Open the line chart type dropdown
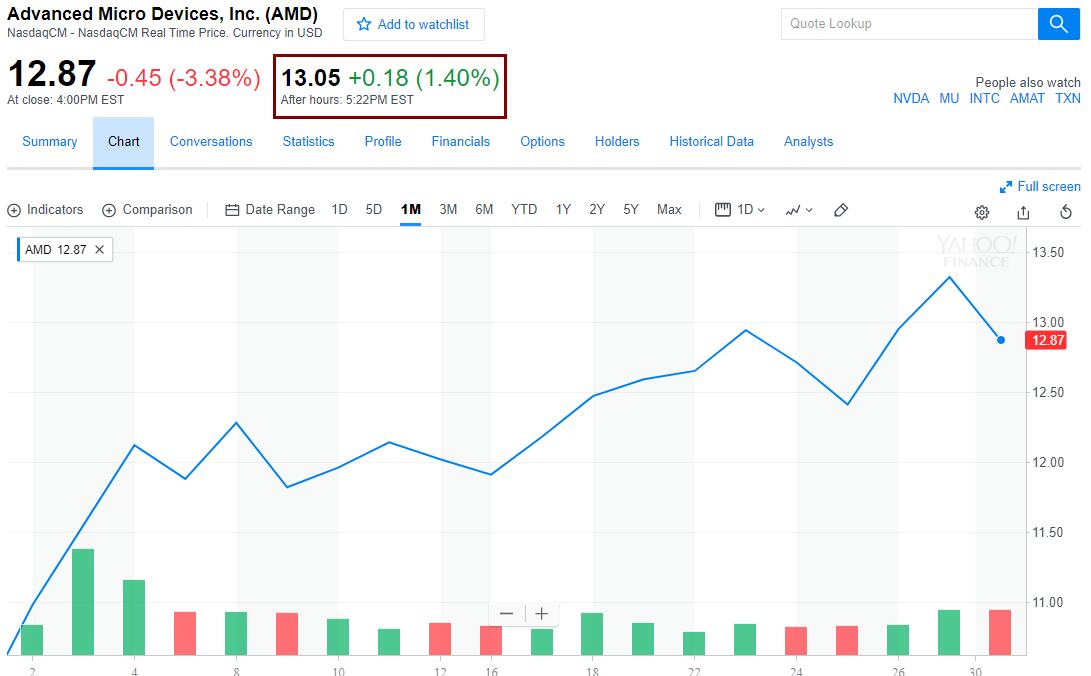The height and width of the screenshot is (676, 1091). (799, 210)
